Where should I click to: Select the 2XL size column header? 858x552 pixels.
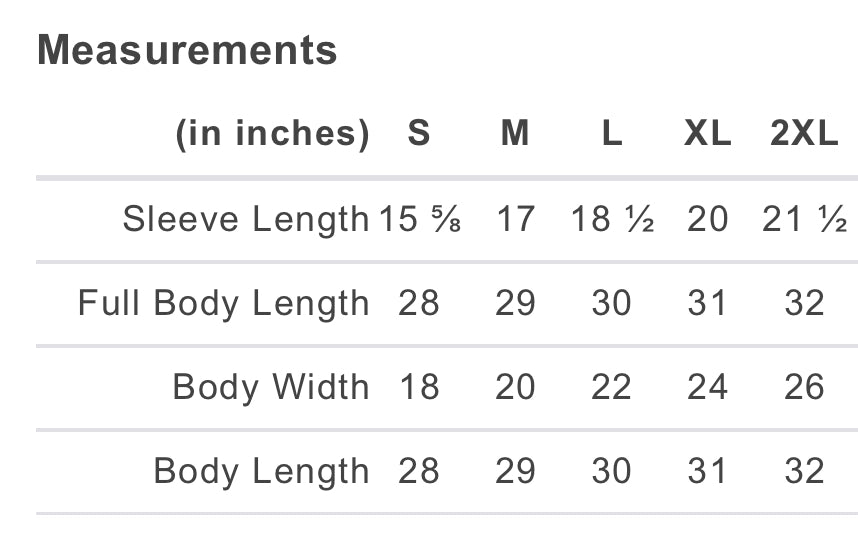[x=804, y=133]
